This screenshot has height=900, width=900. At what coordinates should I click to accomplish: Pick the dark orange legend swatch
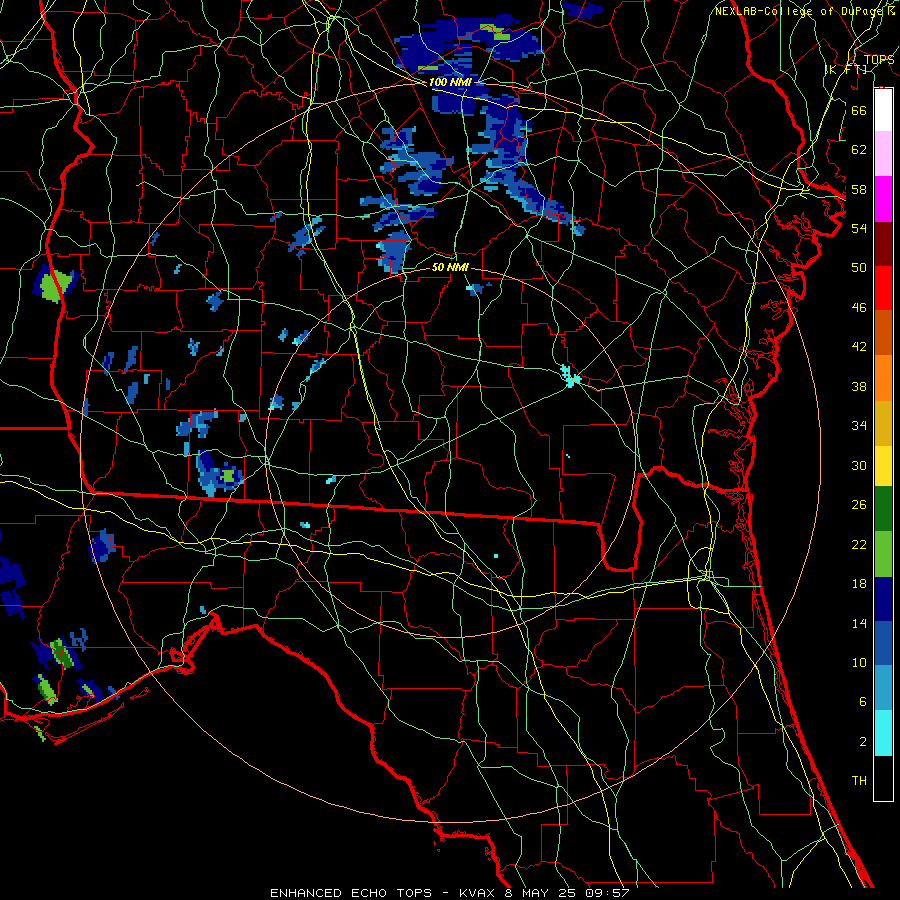(883, 332)
